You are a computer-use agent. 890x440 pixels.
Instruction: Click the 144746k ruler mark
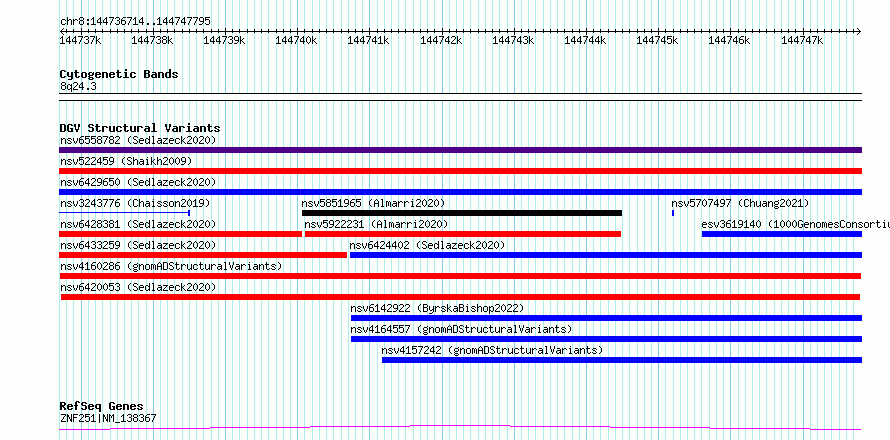(730, 40)
